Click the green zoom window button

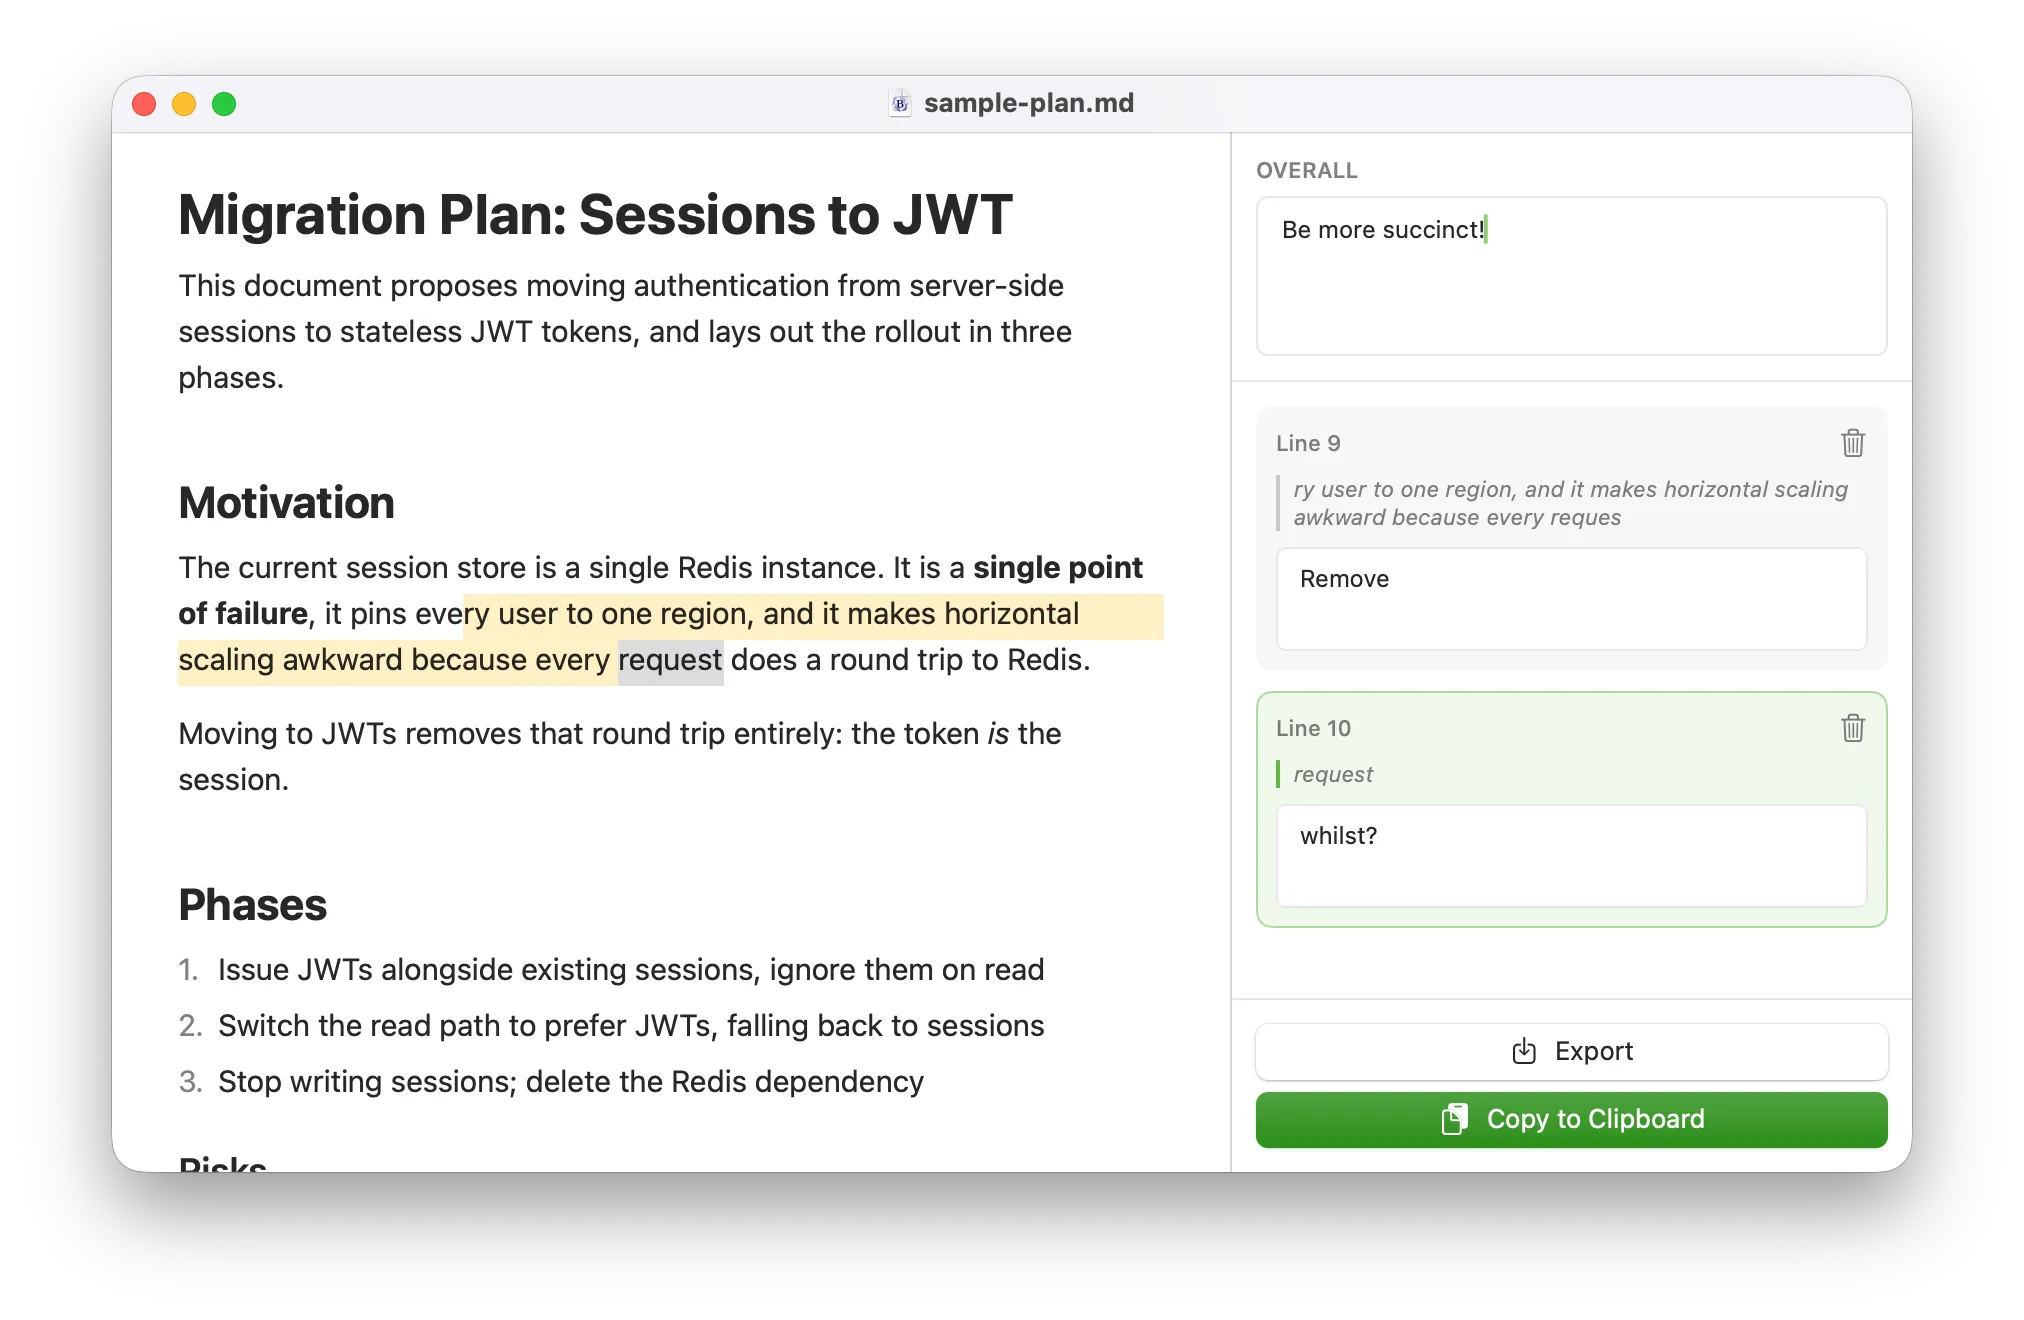tap(224, 104)
